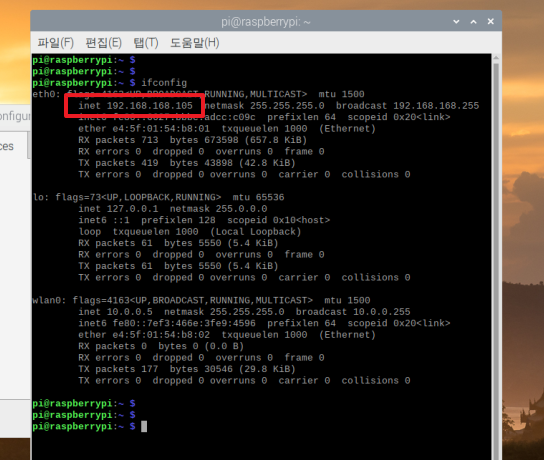Click RX packets 713 line
The image size is (544, 460).
point(193,140)
